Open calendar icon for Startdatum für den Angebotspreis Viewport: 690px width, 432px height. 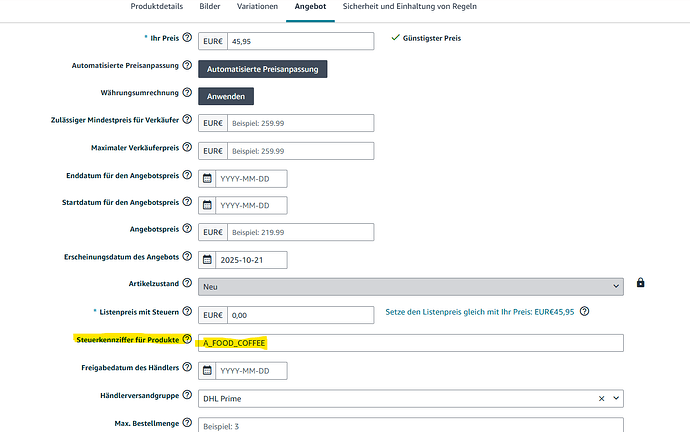207,205
